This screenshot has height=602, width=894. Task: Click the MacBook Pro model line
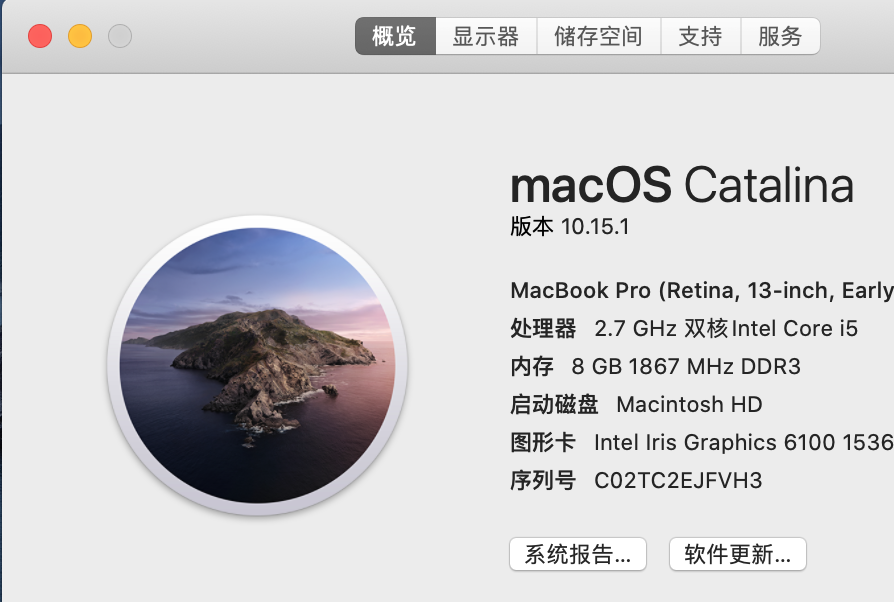pyautogui.click(x=701, y=290)
